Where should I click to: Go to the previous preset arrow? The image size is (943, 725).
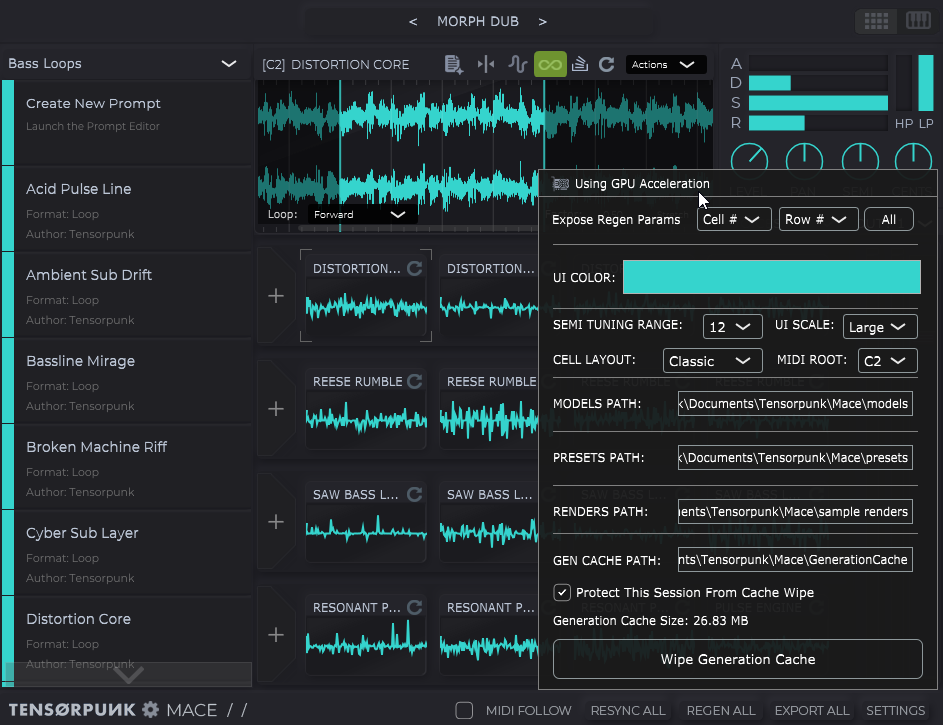[413, 22]
